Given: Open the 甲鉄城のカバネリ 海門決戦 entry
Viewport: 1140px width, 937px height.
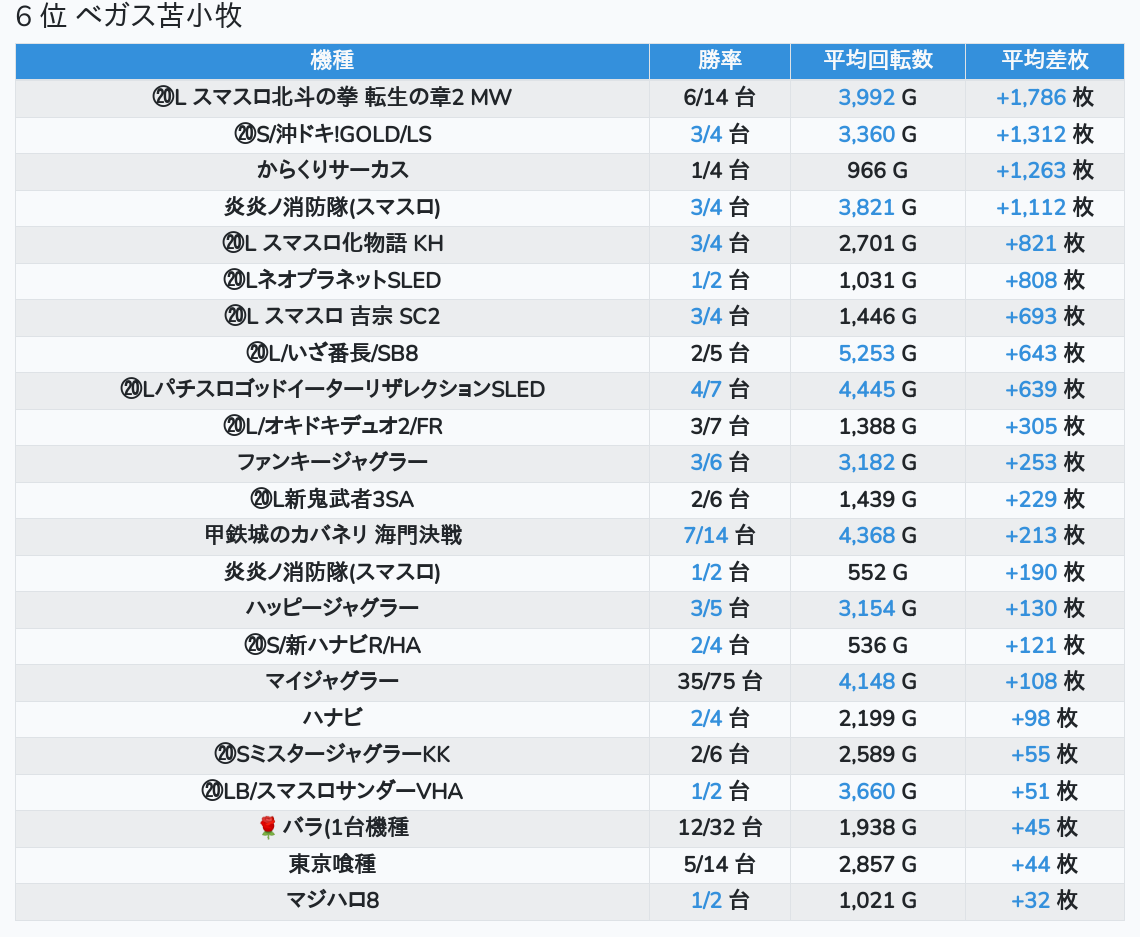Looking at the screenshot, I should (332, 536).
